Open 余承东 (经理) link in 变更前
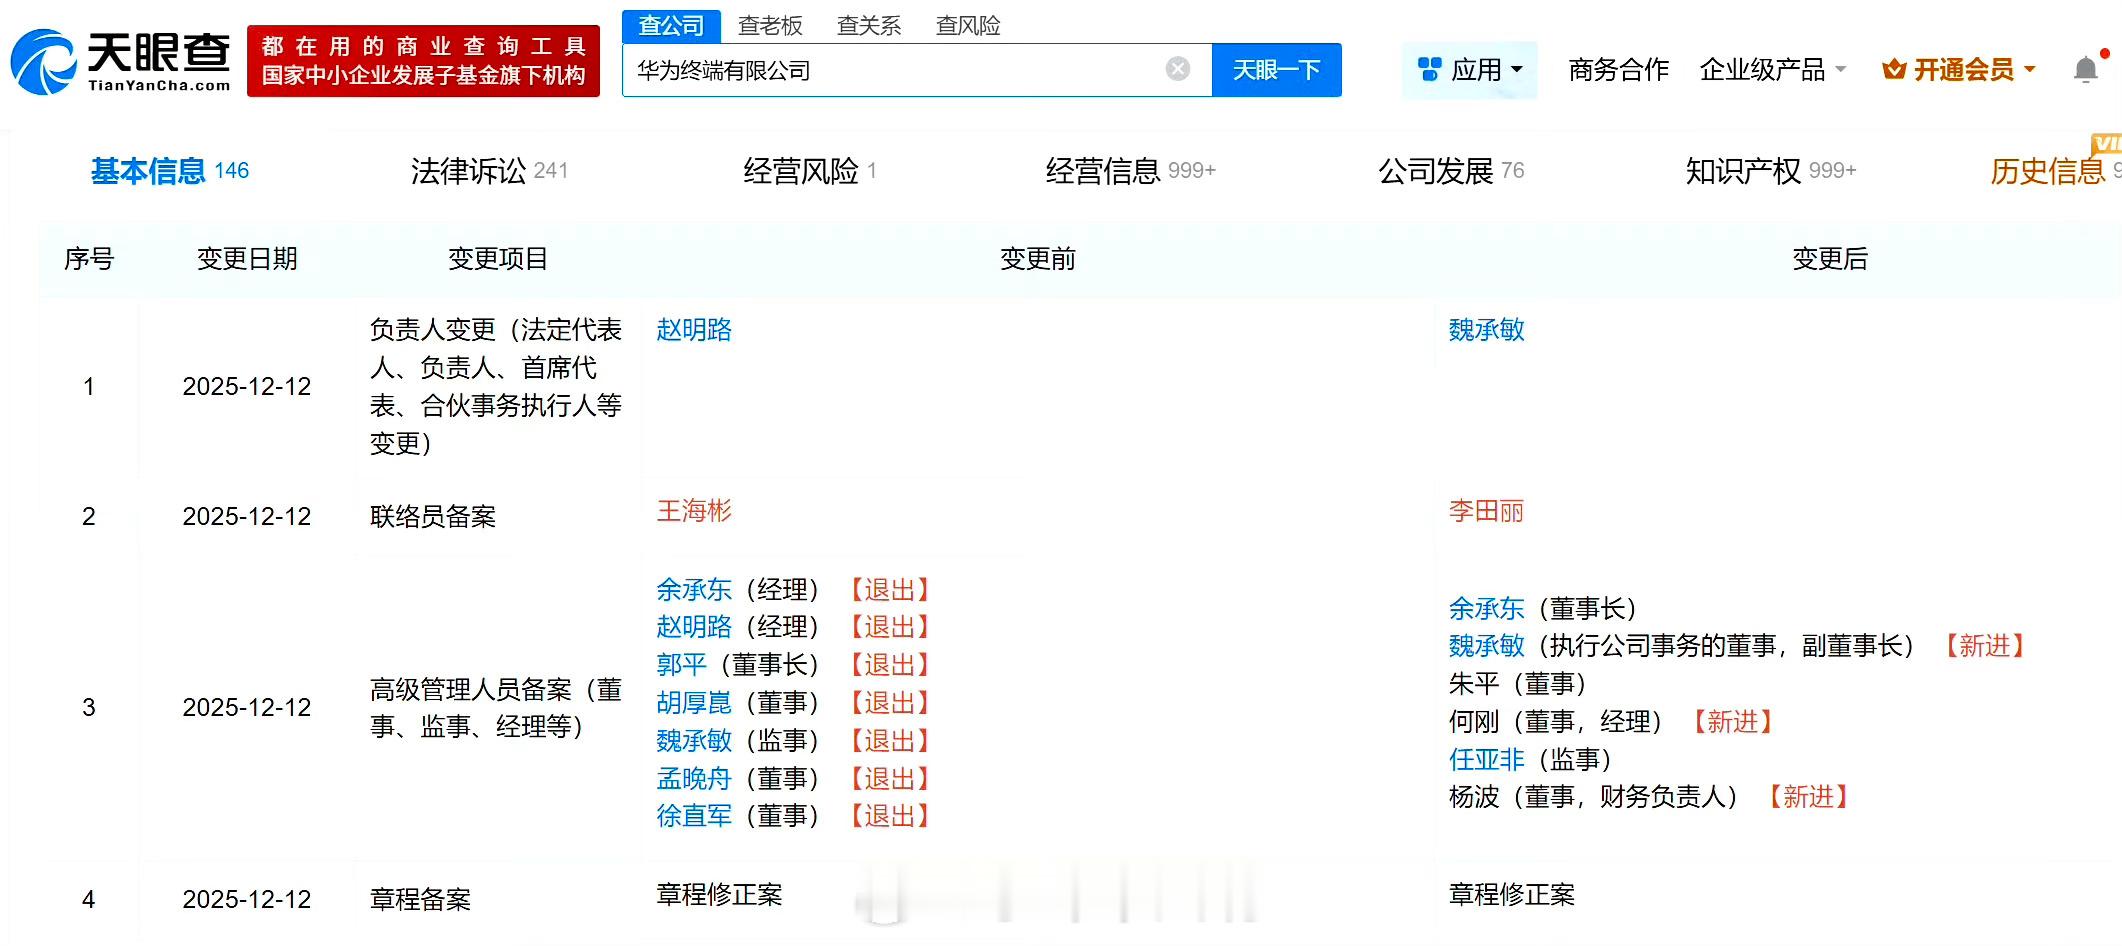Screen dimensions: 2122x946 (694, 590)
